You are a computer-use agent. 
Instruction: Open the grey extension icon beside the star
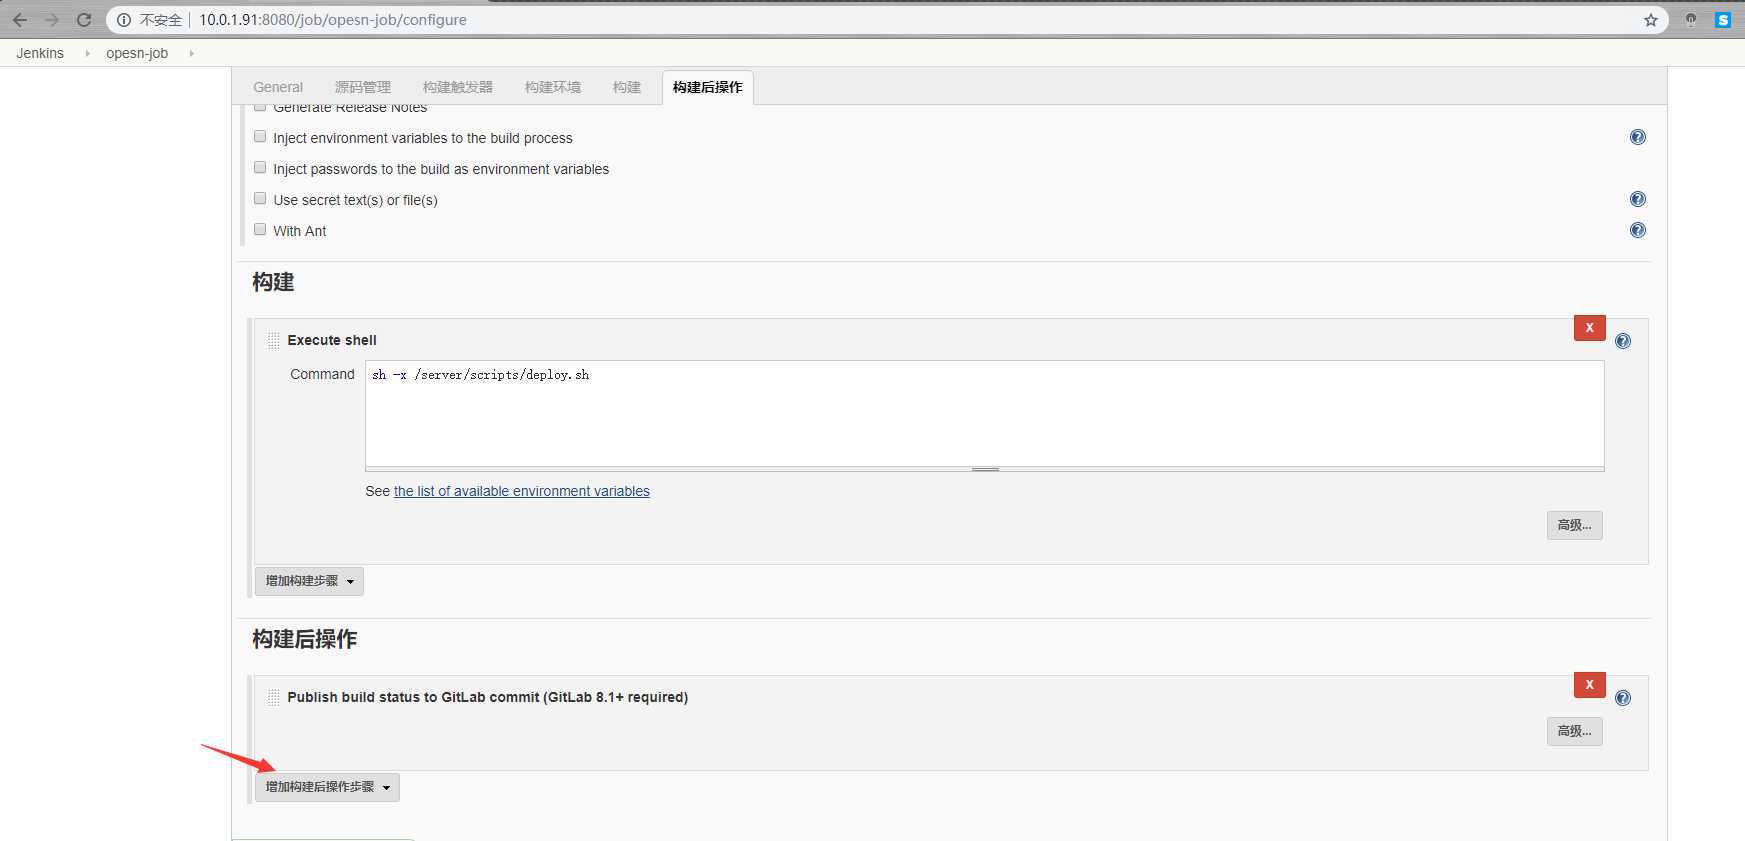click(1691, 20)
